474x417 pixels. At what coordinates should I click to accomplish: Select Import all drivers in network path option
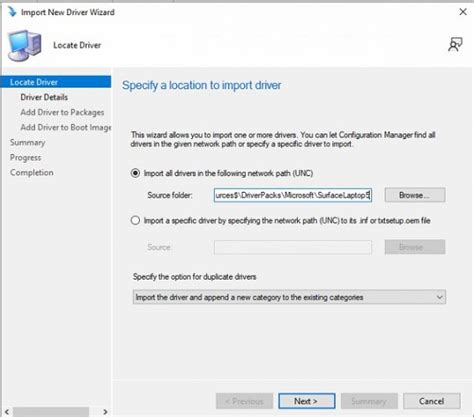coord(135,173)
